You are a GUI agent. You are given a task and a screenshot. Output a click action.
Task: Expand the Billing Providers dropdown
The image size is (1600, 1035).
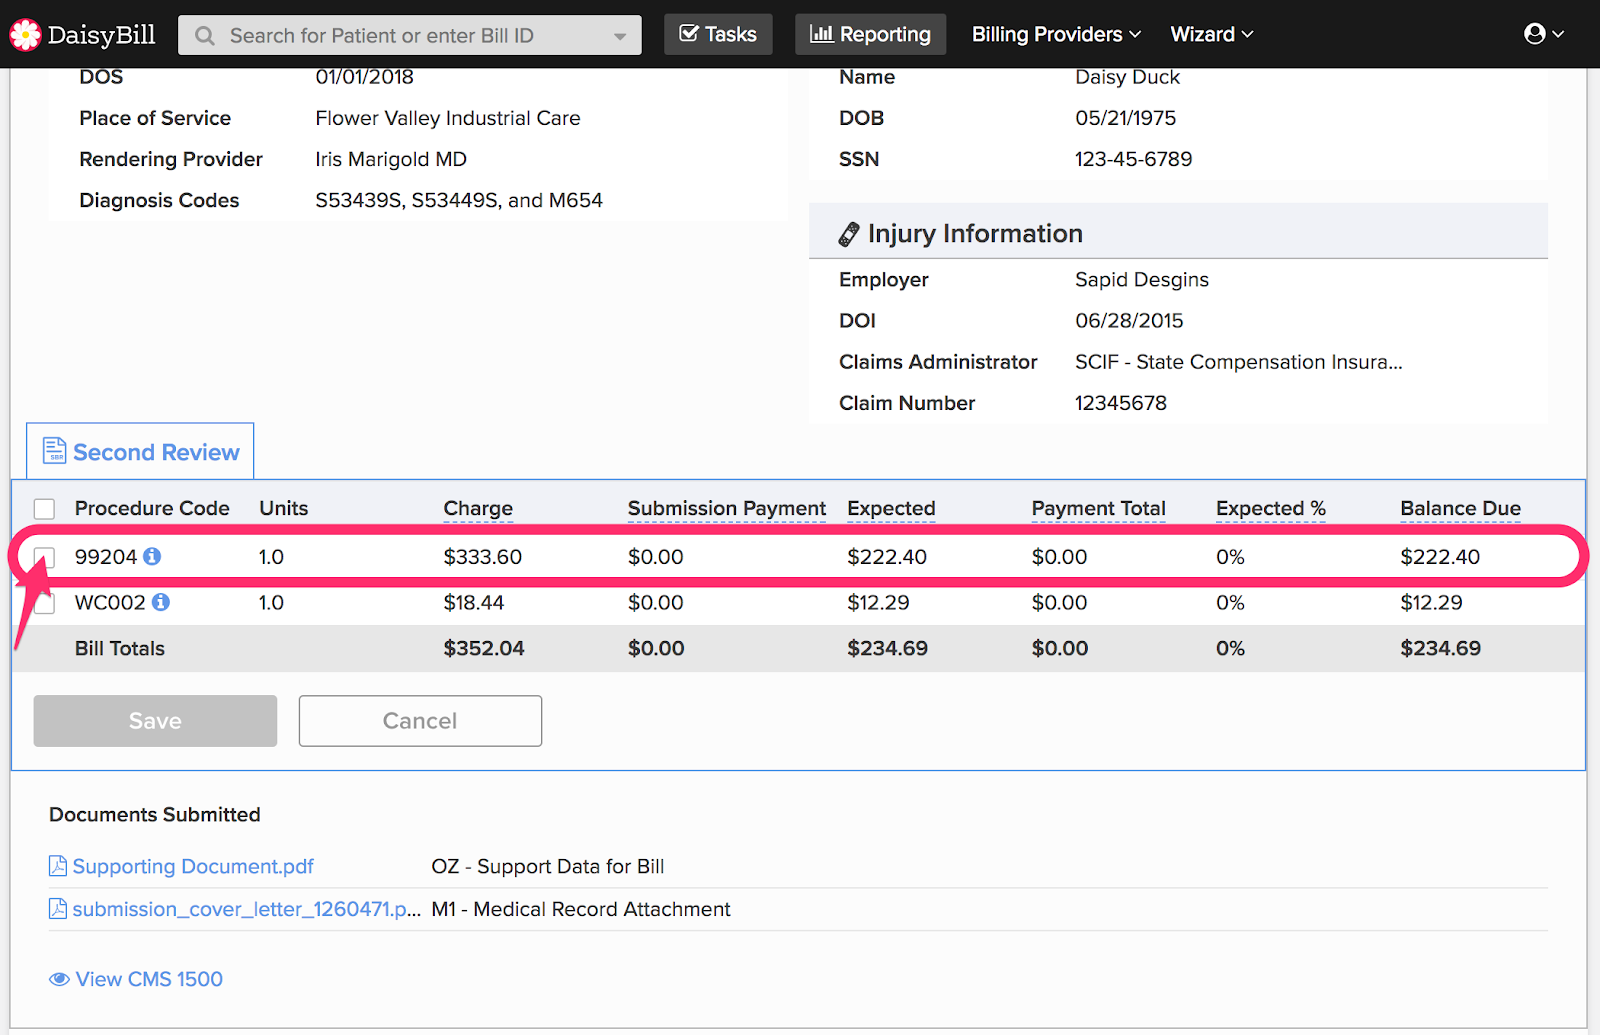(1056, 35)
